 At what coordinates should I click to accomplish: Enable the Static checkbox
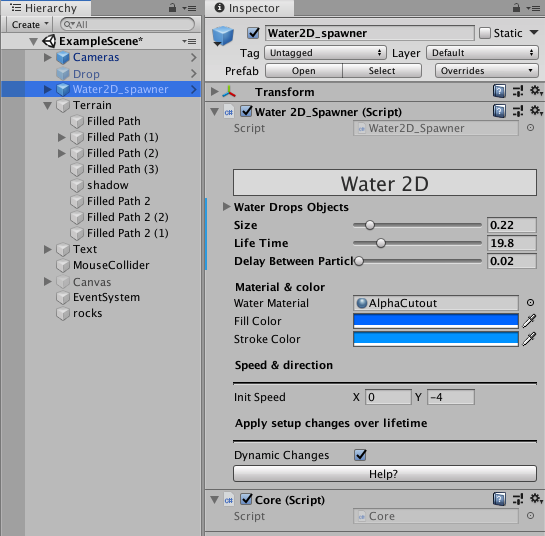point(485,33)
